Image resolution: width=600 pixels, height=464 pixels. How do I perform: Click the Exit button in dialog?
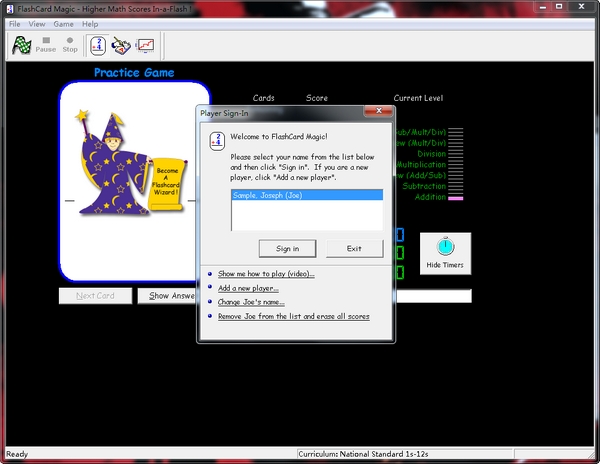(354, 249)
